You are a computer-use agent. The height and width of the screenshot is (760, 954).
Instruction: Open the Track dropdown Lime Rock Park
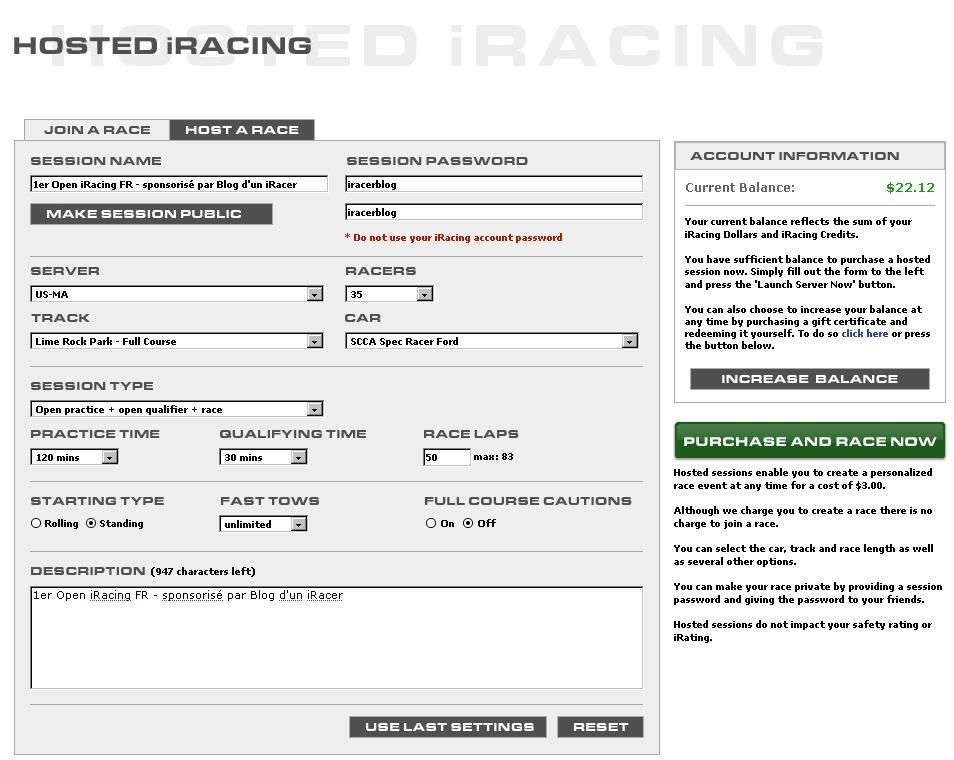tap(176, 341)
